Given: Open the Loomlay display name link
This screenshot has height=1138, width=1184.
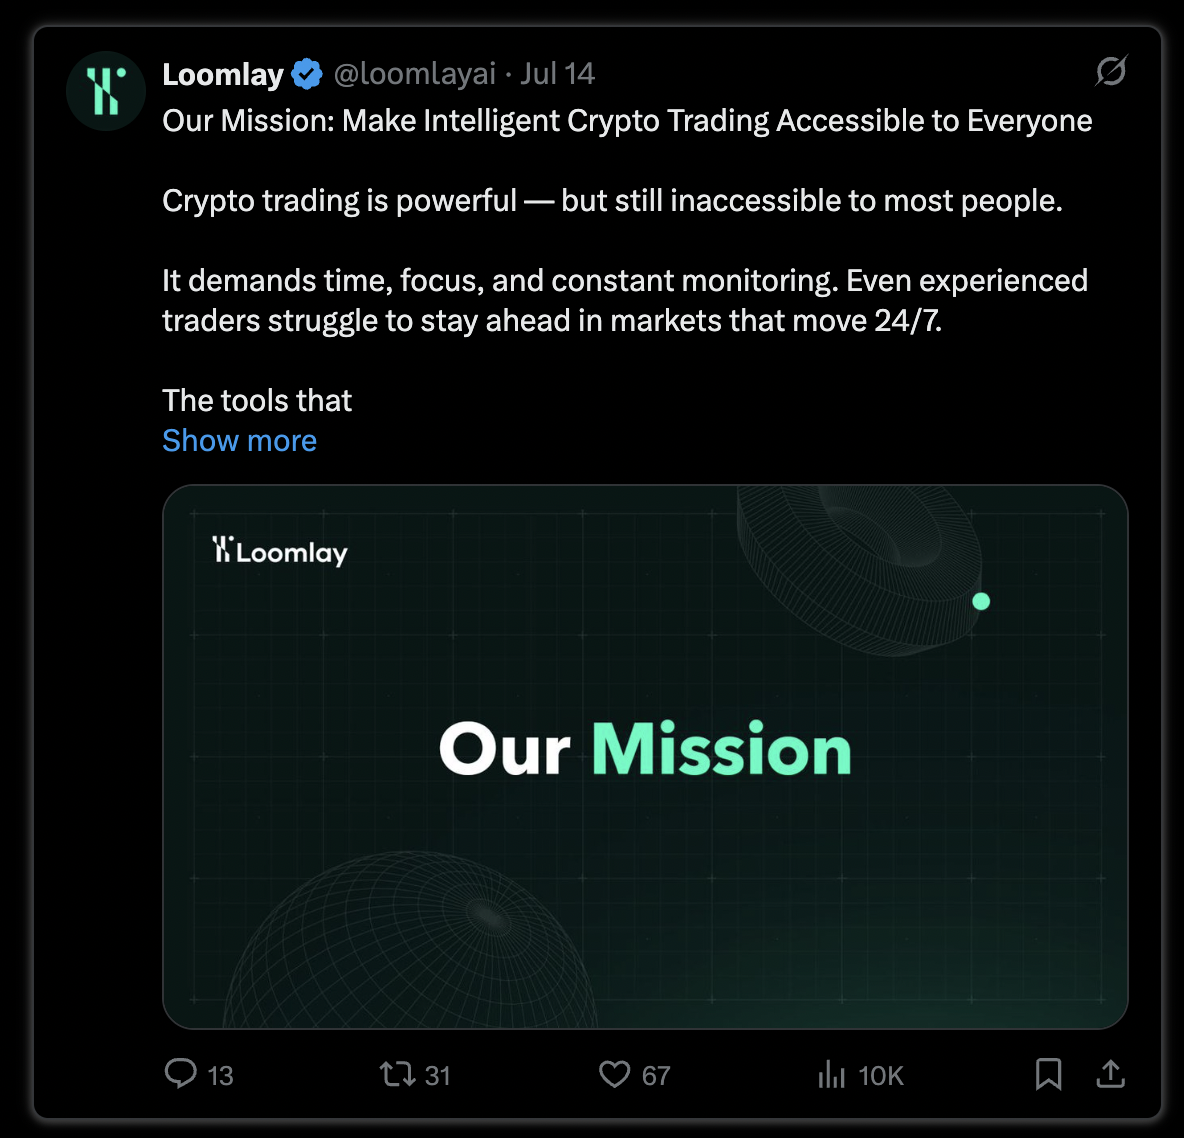Looking at the screenshot, I should 223,74.
